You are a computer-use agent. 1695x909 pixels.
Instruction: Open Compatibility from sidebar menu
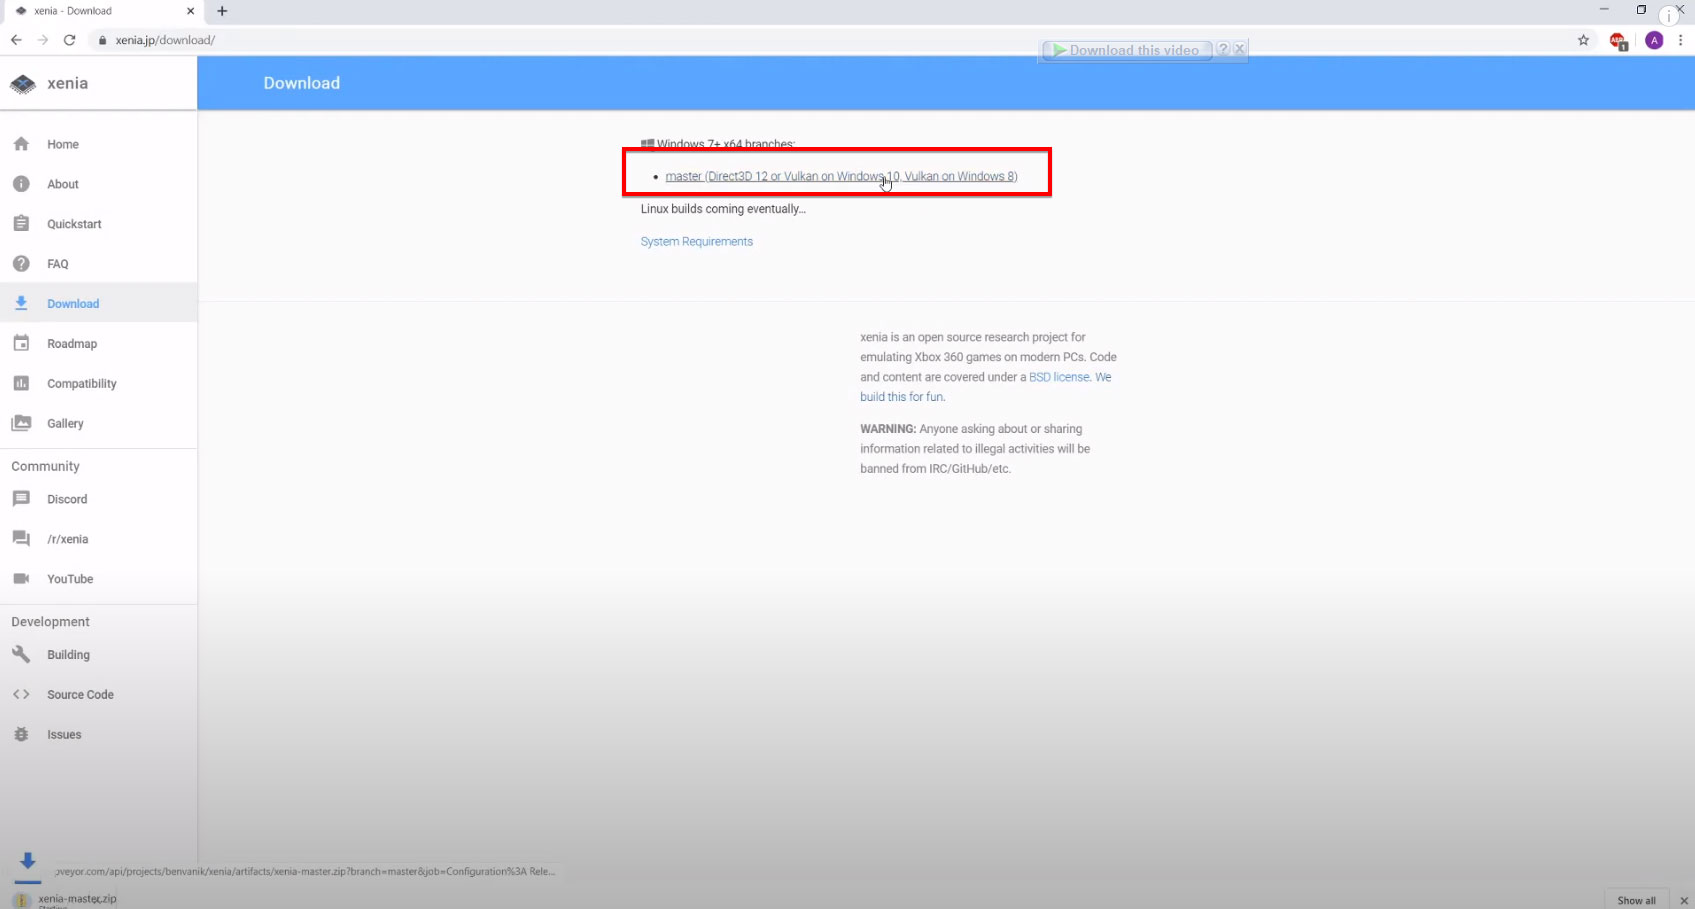82,384
